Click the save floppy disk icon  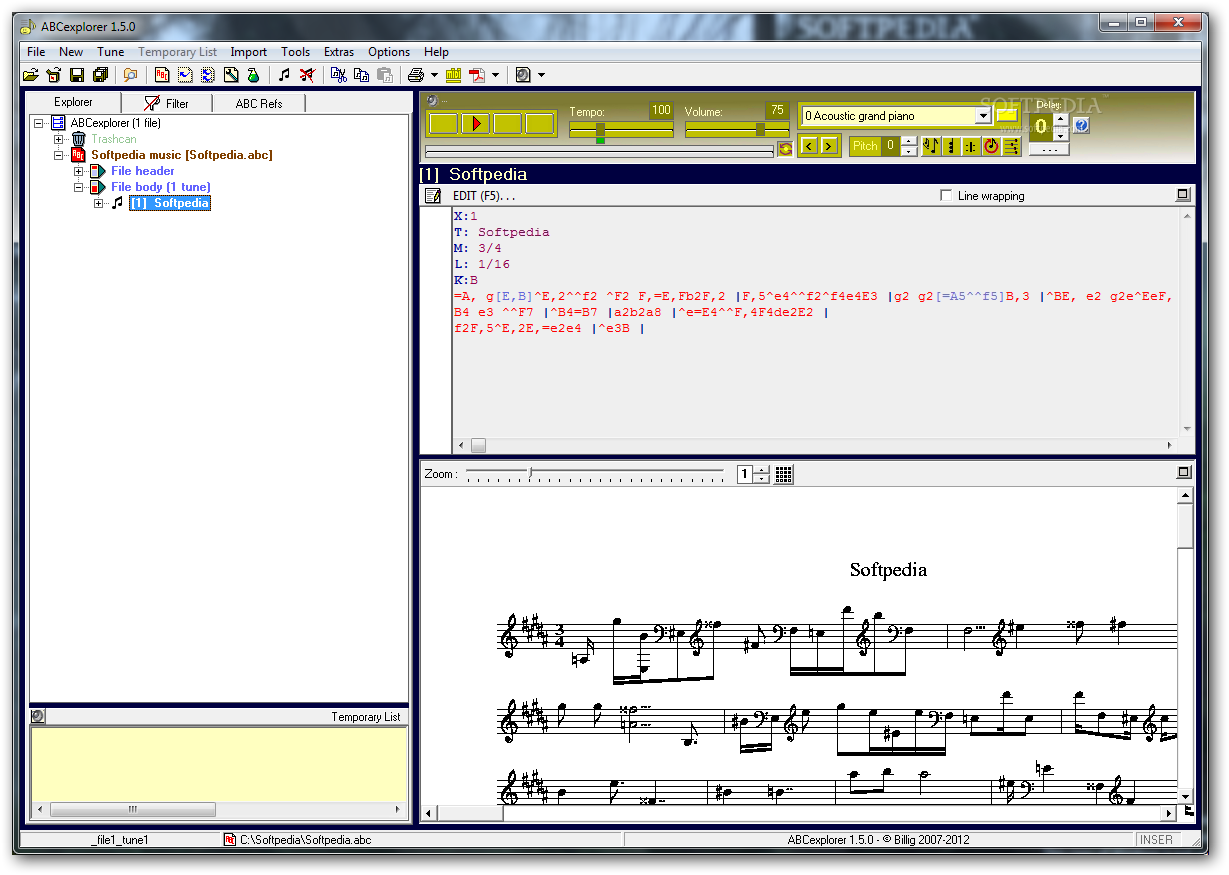pos(76,75)
